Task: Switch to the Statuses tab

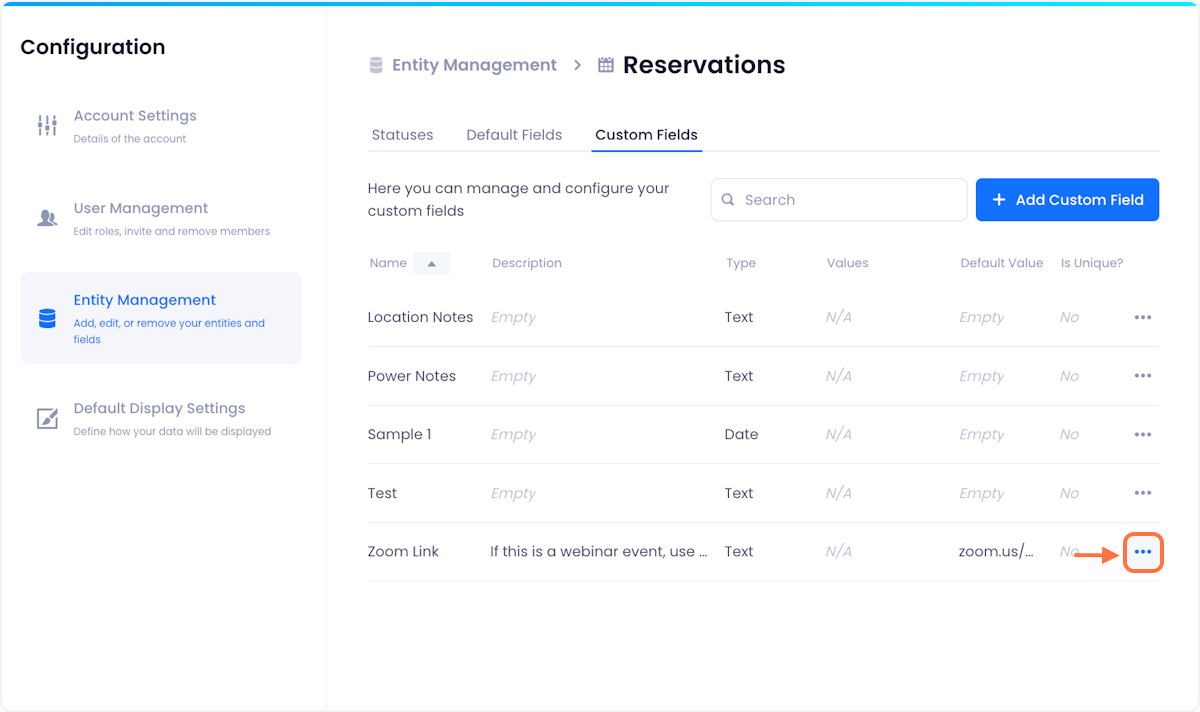Action: tap(402, 135)
